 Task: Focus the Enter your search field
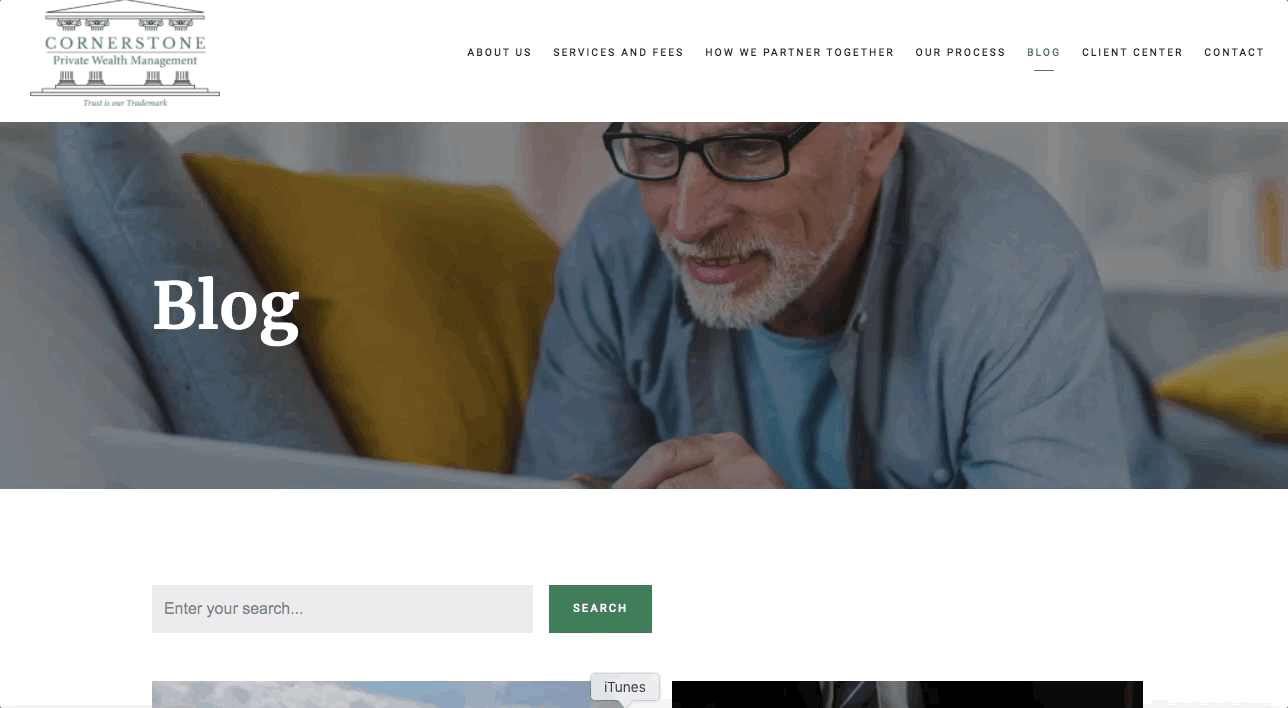[342, 609]
